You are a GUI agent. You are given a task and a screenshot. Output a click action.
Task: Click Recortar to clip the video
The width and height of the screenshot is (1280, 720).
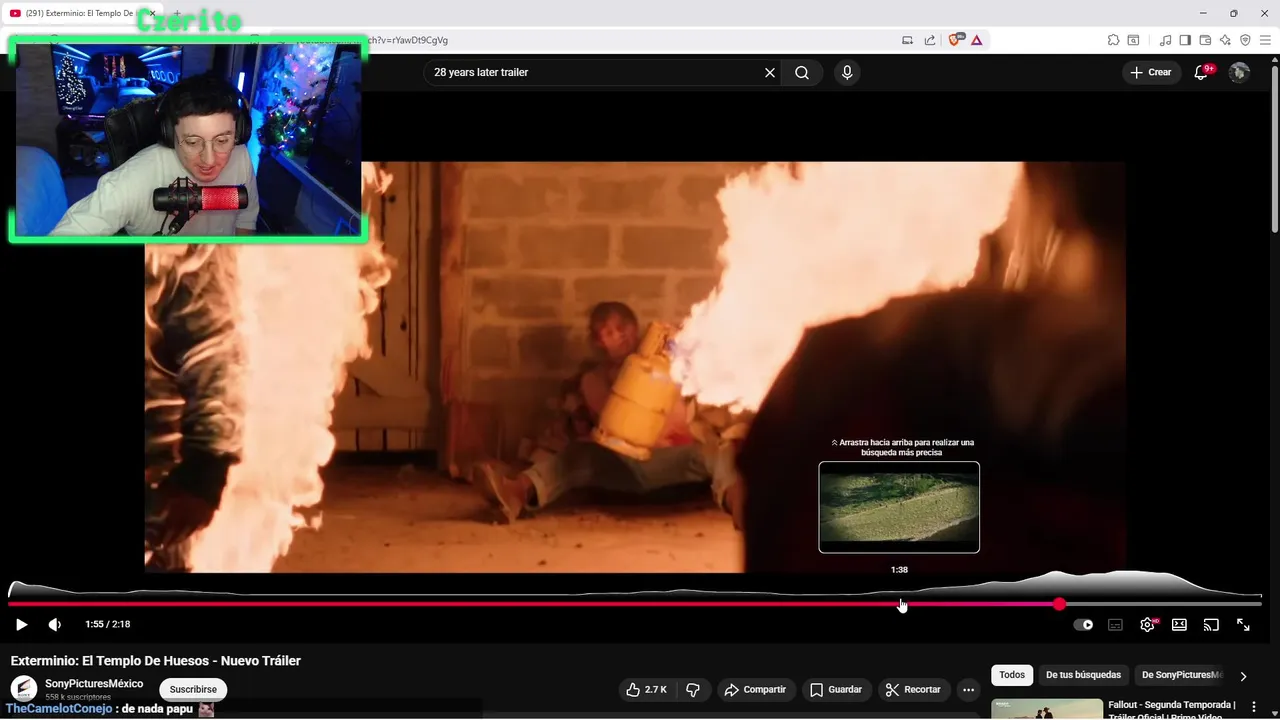click(912, 689)
